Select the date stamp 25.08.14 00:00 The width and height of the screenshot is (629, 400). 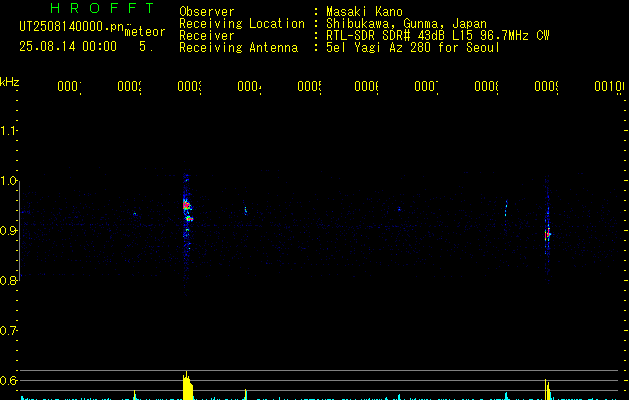click(x=68, y=46)
